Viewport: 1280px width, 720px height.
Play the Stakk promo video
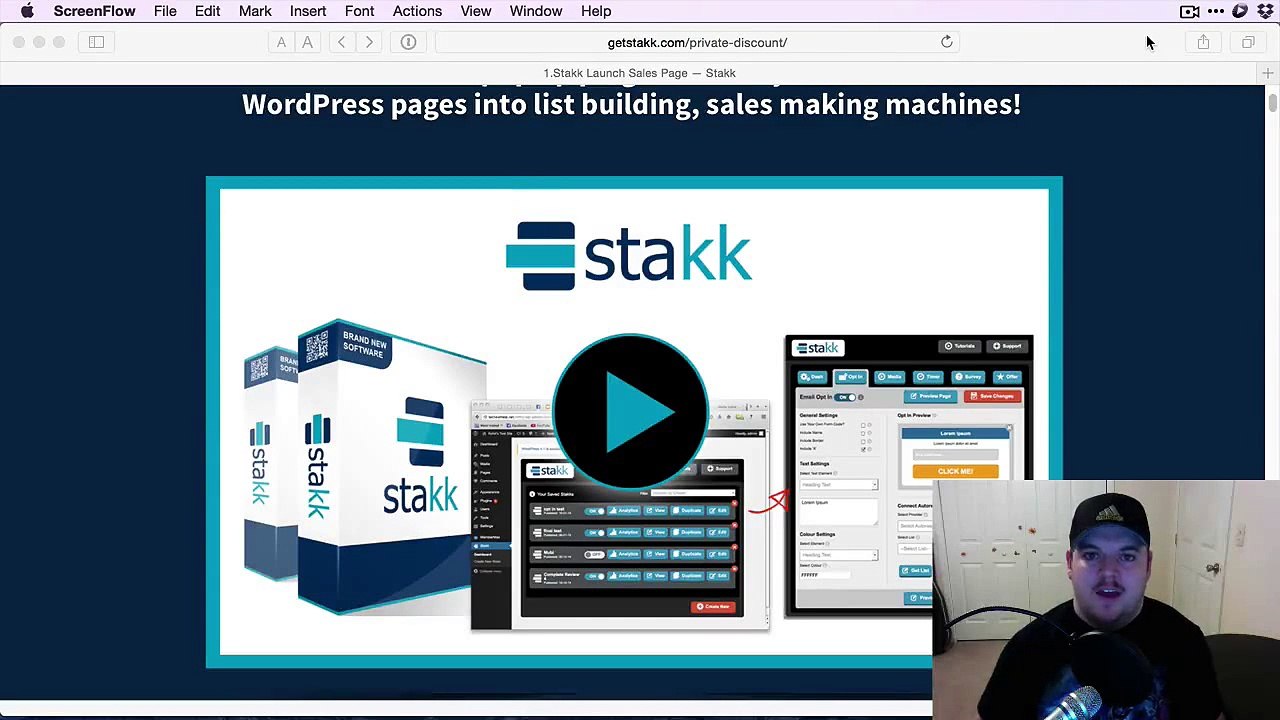[630, 412]
